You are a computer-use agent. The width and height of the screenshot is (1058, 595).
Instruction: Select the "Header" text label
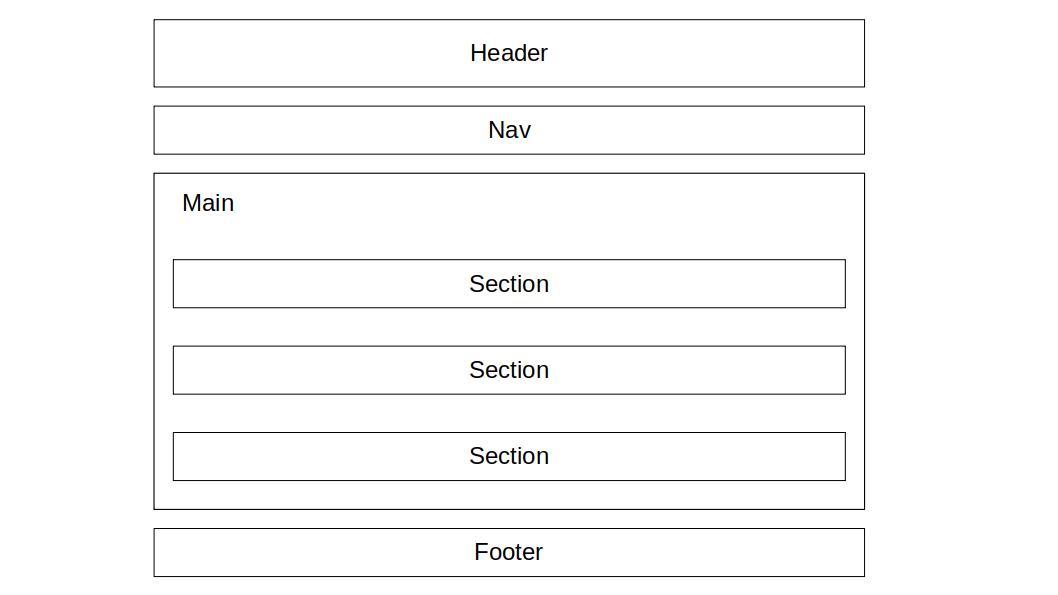508,53
